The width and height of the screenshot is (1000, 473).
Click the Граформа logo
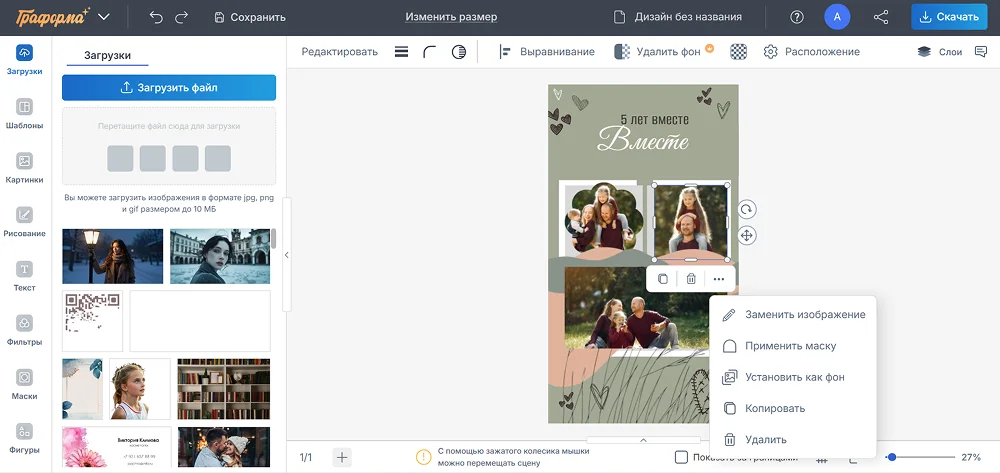[53, 17]
